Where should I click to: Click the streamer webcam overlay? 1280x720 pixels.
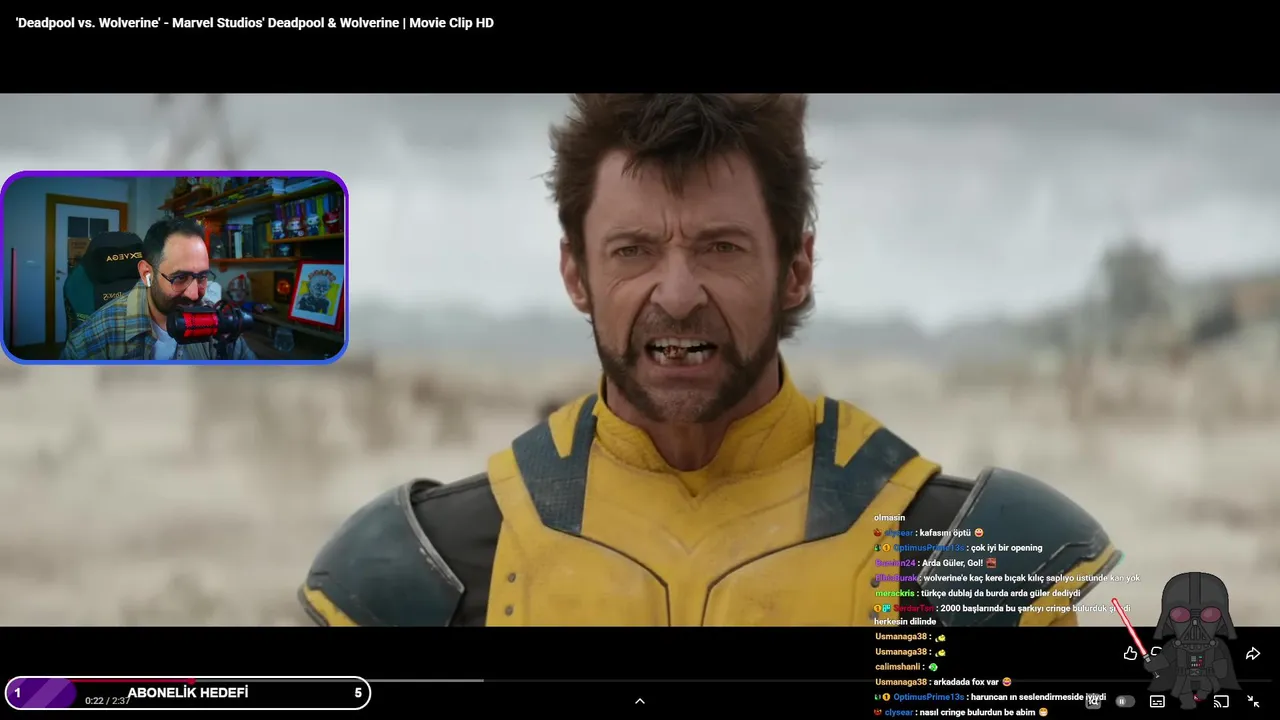click(x=174, y=267)
